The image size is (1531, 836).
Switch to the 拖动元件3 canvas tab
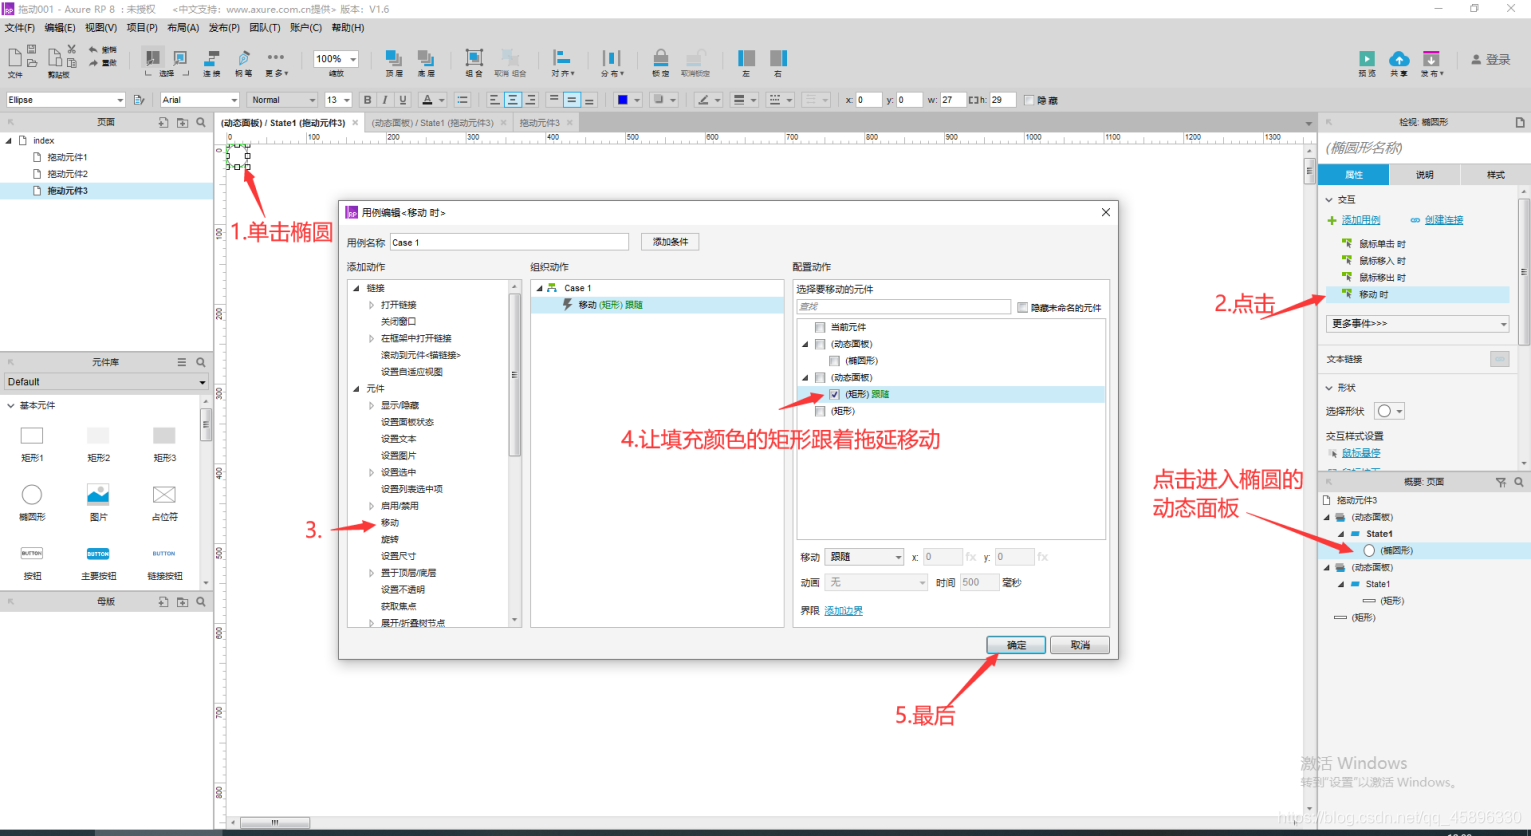pos(540,123)
